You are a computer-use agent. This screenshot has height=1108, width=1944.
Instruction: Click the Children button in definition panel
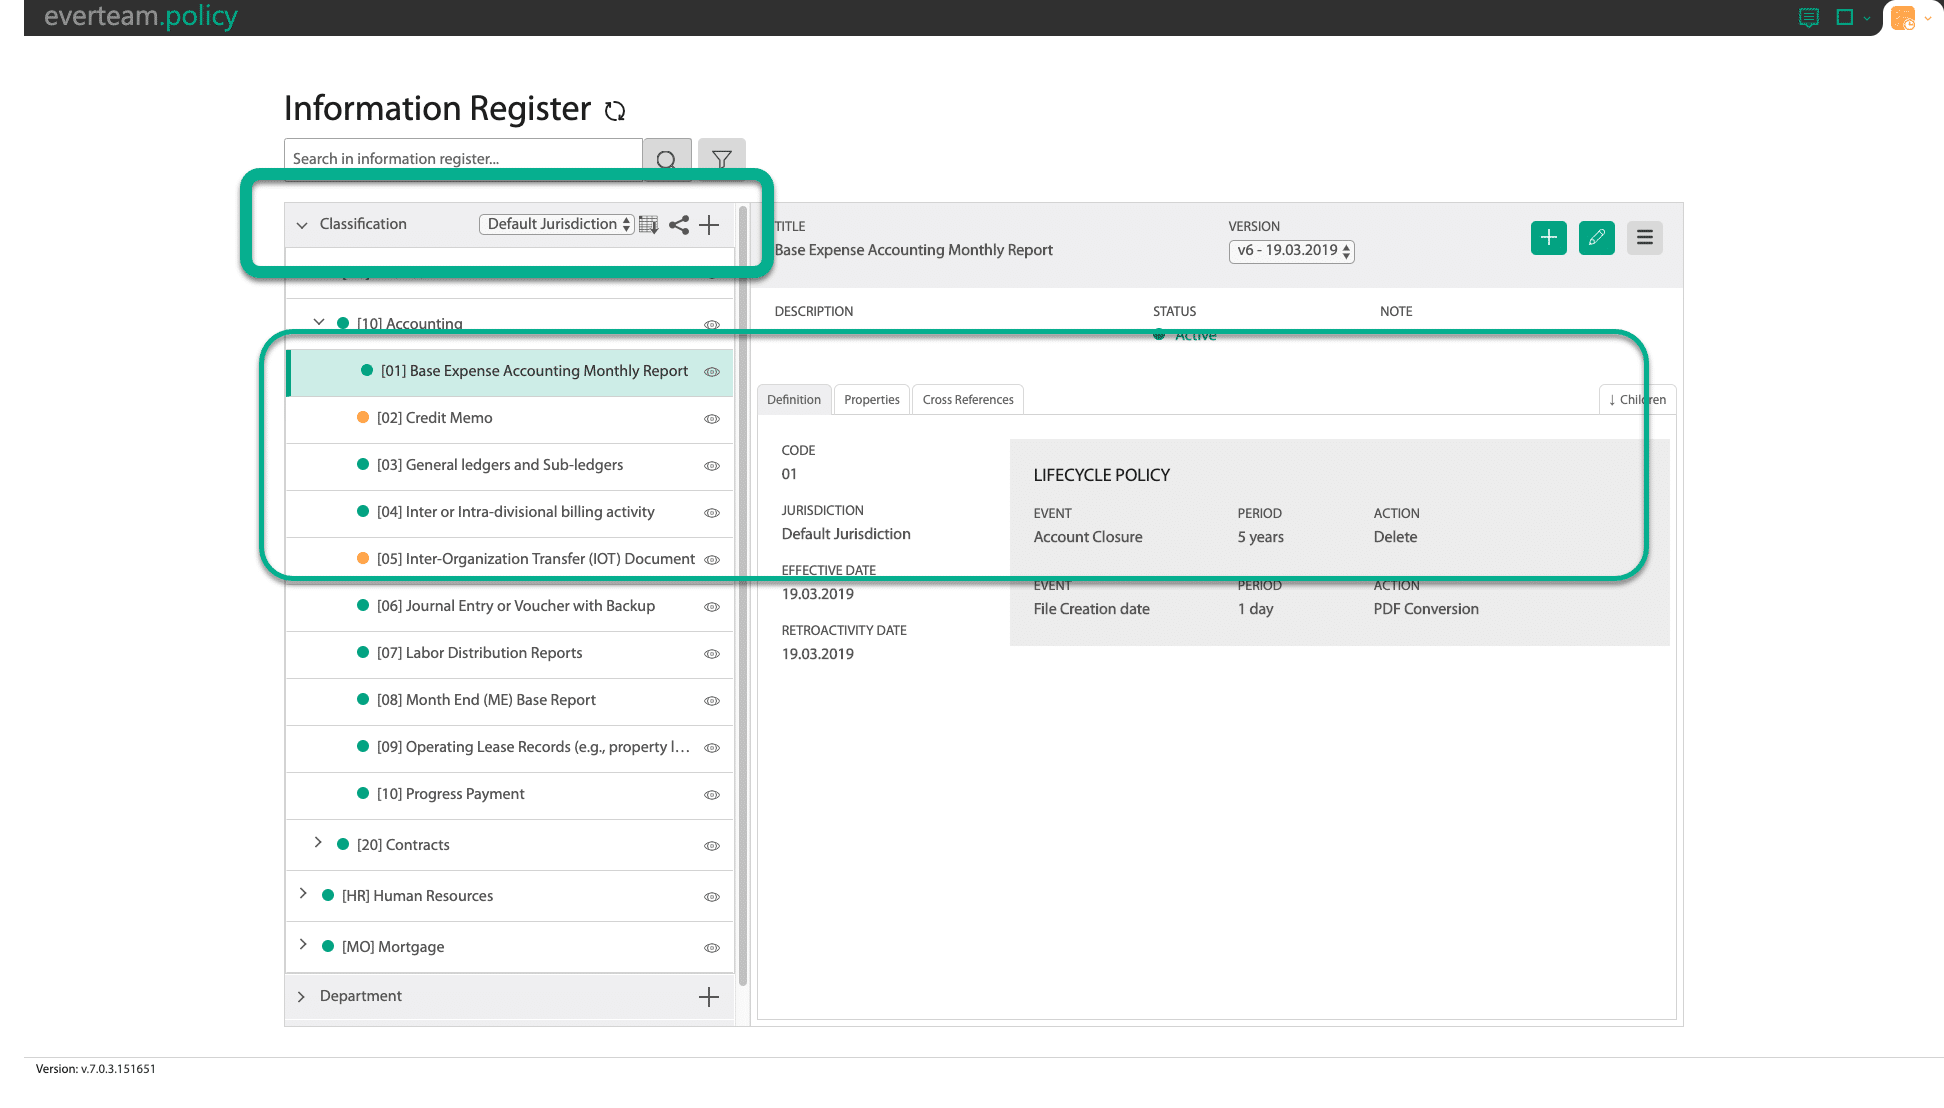click(x=1632, y=399)
